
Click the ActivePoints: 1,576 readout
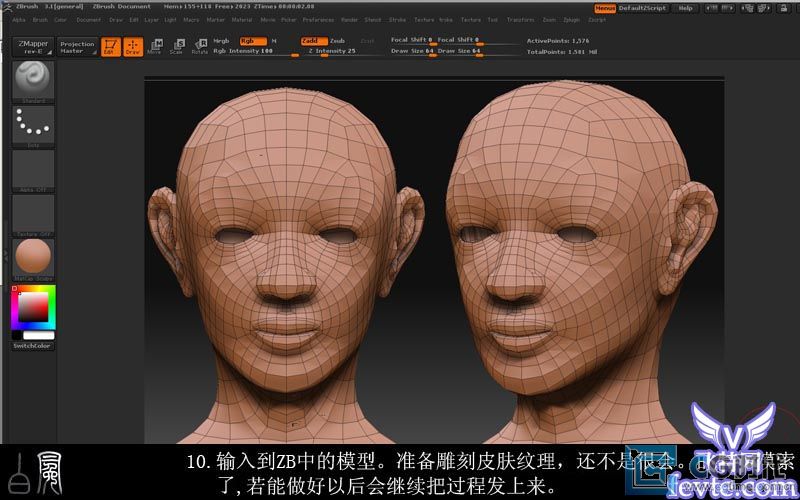click(x=558, y=41)
